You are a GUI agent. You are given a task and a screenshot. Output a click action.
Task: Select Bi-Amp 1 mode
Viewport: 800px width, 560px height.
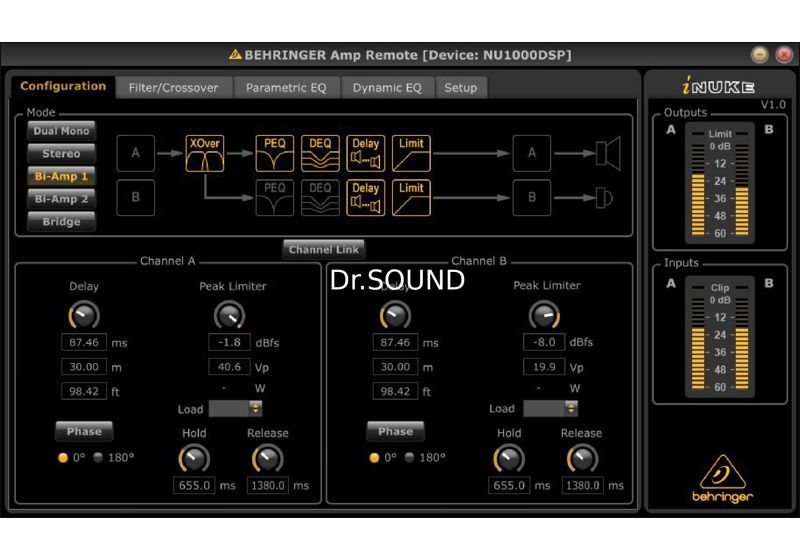(61, 176)
